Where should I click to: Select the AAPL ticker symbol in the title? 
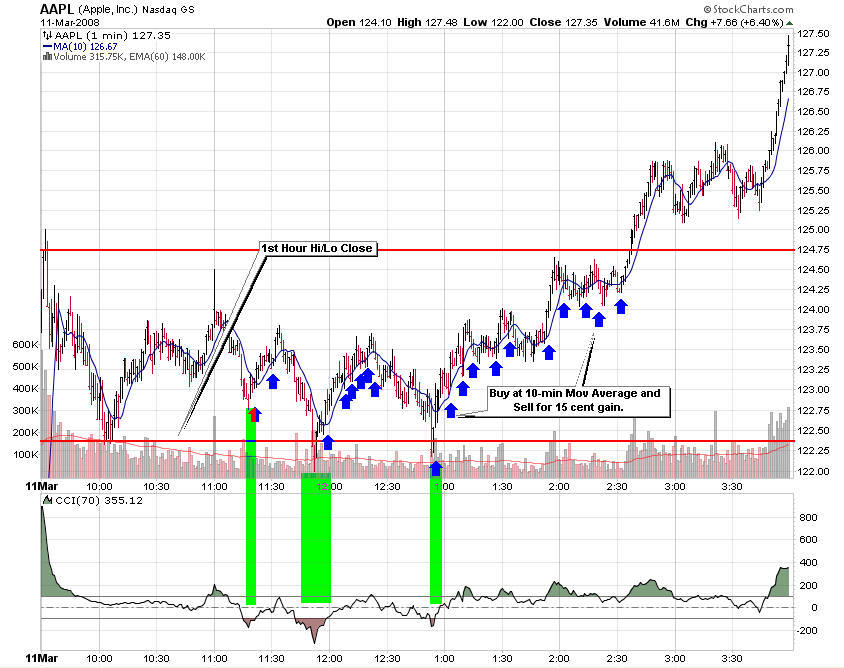pos(57,9)
